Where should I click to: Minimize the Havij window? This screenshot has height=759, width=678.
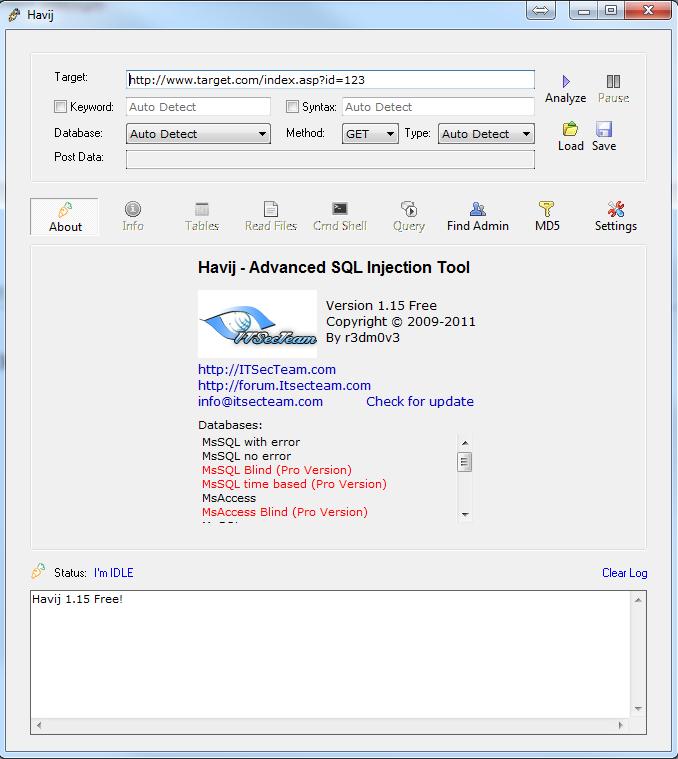pos(584,10)
